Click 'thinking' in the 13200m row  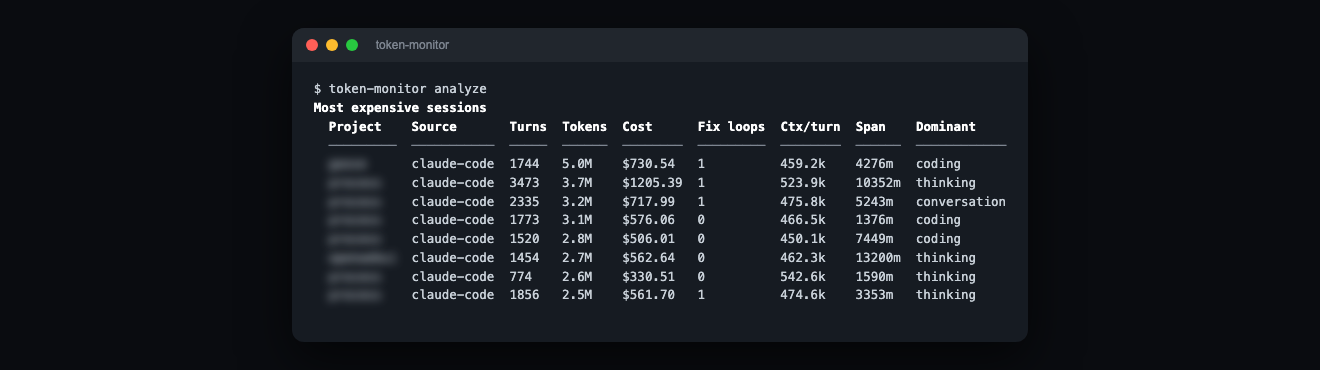point(946,258)
